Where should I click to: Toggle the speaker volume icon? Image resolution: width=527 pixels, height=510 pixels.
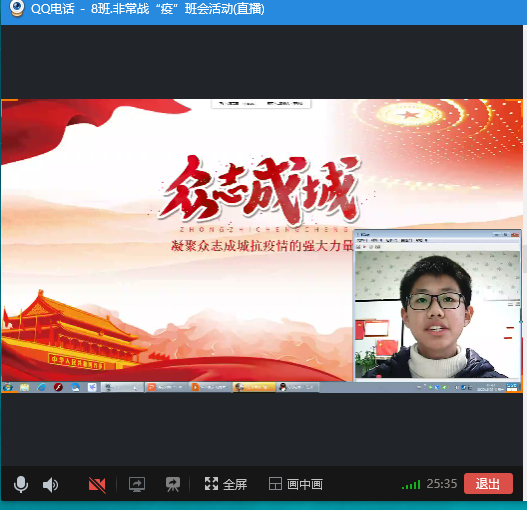pos(50,485)
